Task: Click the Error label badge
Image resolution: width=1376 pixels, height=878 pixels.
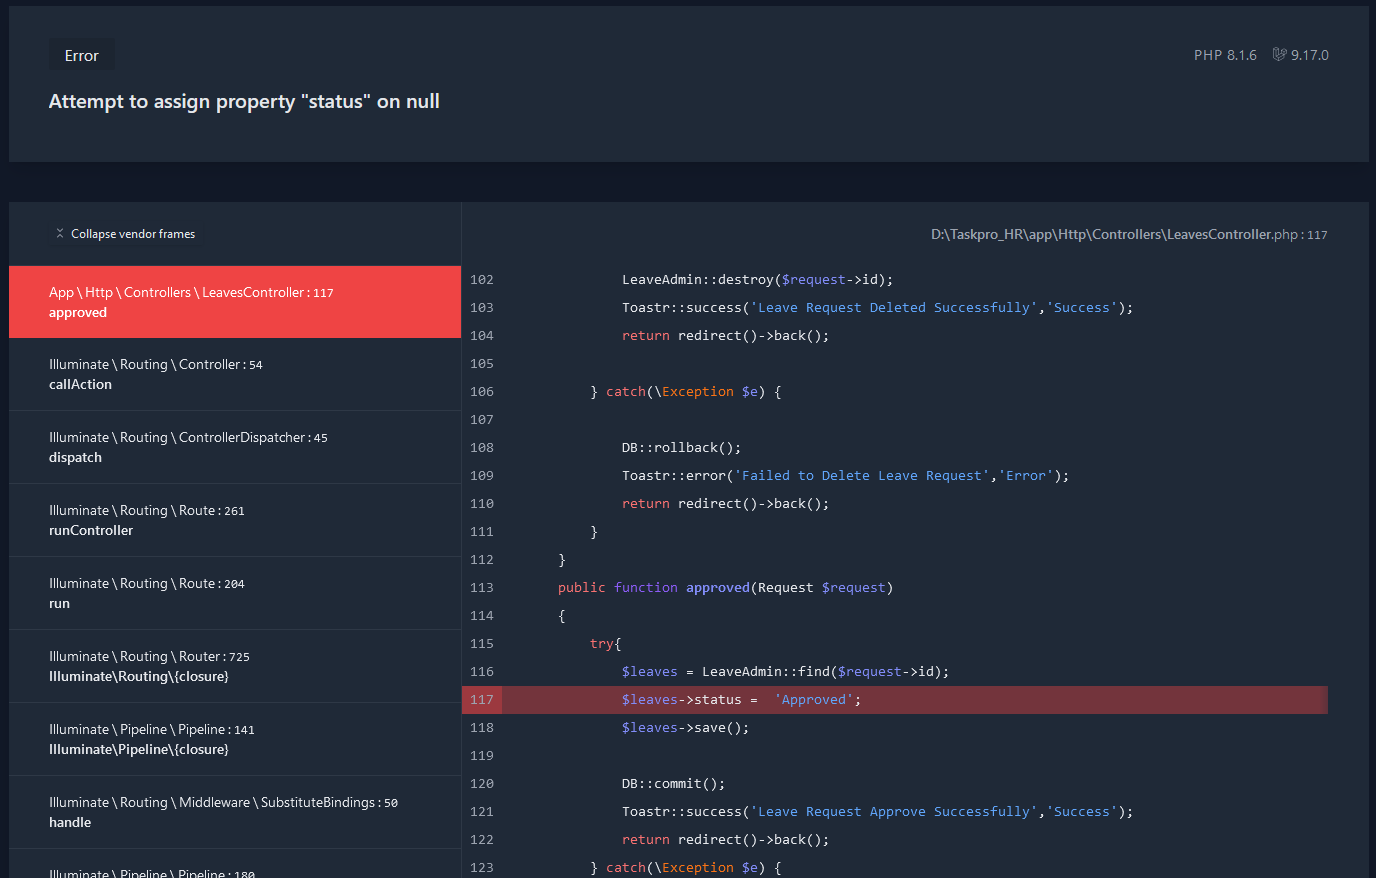Action: [x=82, y=56]
